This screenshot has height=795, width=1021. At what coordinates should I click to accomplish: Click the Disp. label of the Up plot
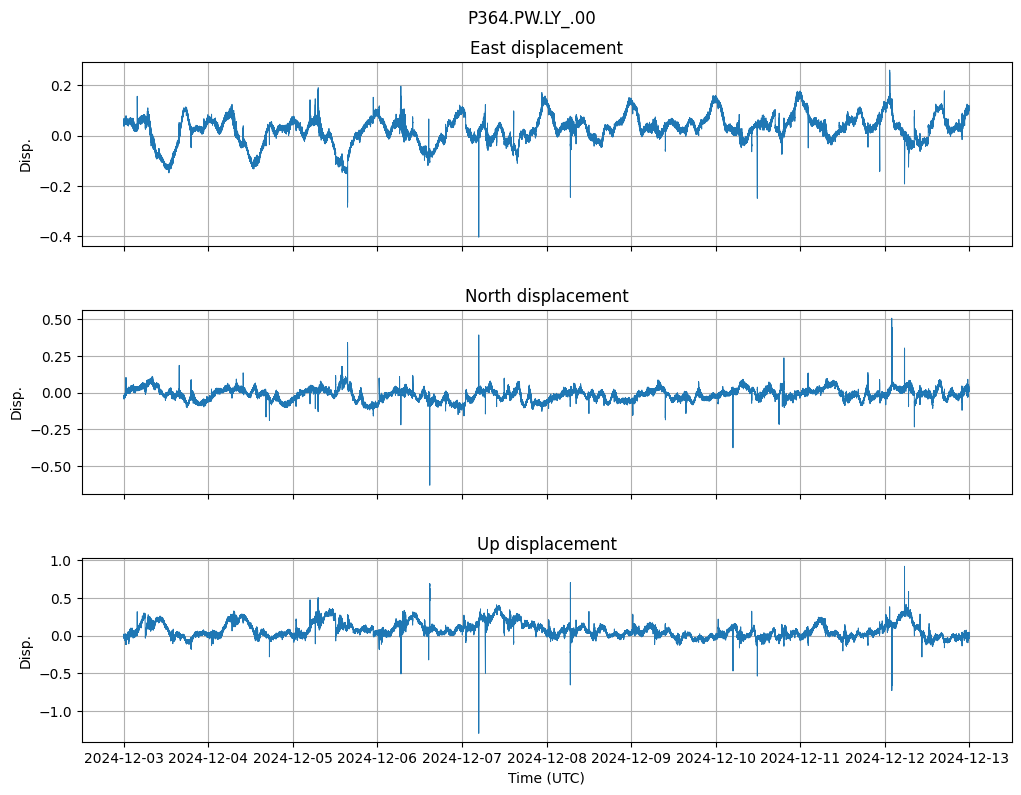tap(26, 651)
